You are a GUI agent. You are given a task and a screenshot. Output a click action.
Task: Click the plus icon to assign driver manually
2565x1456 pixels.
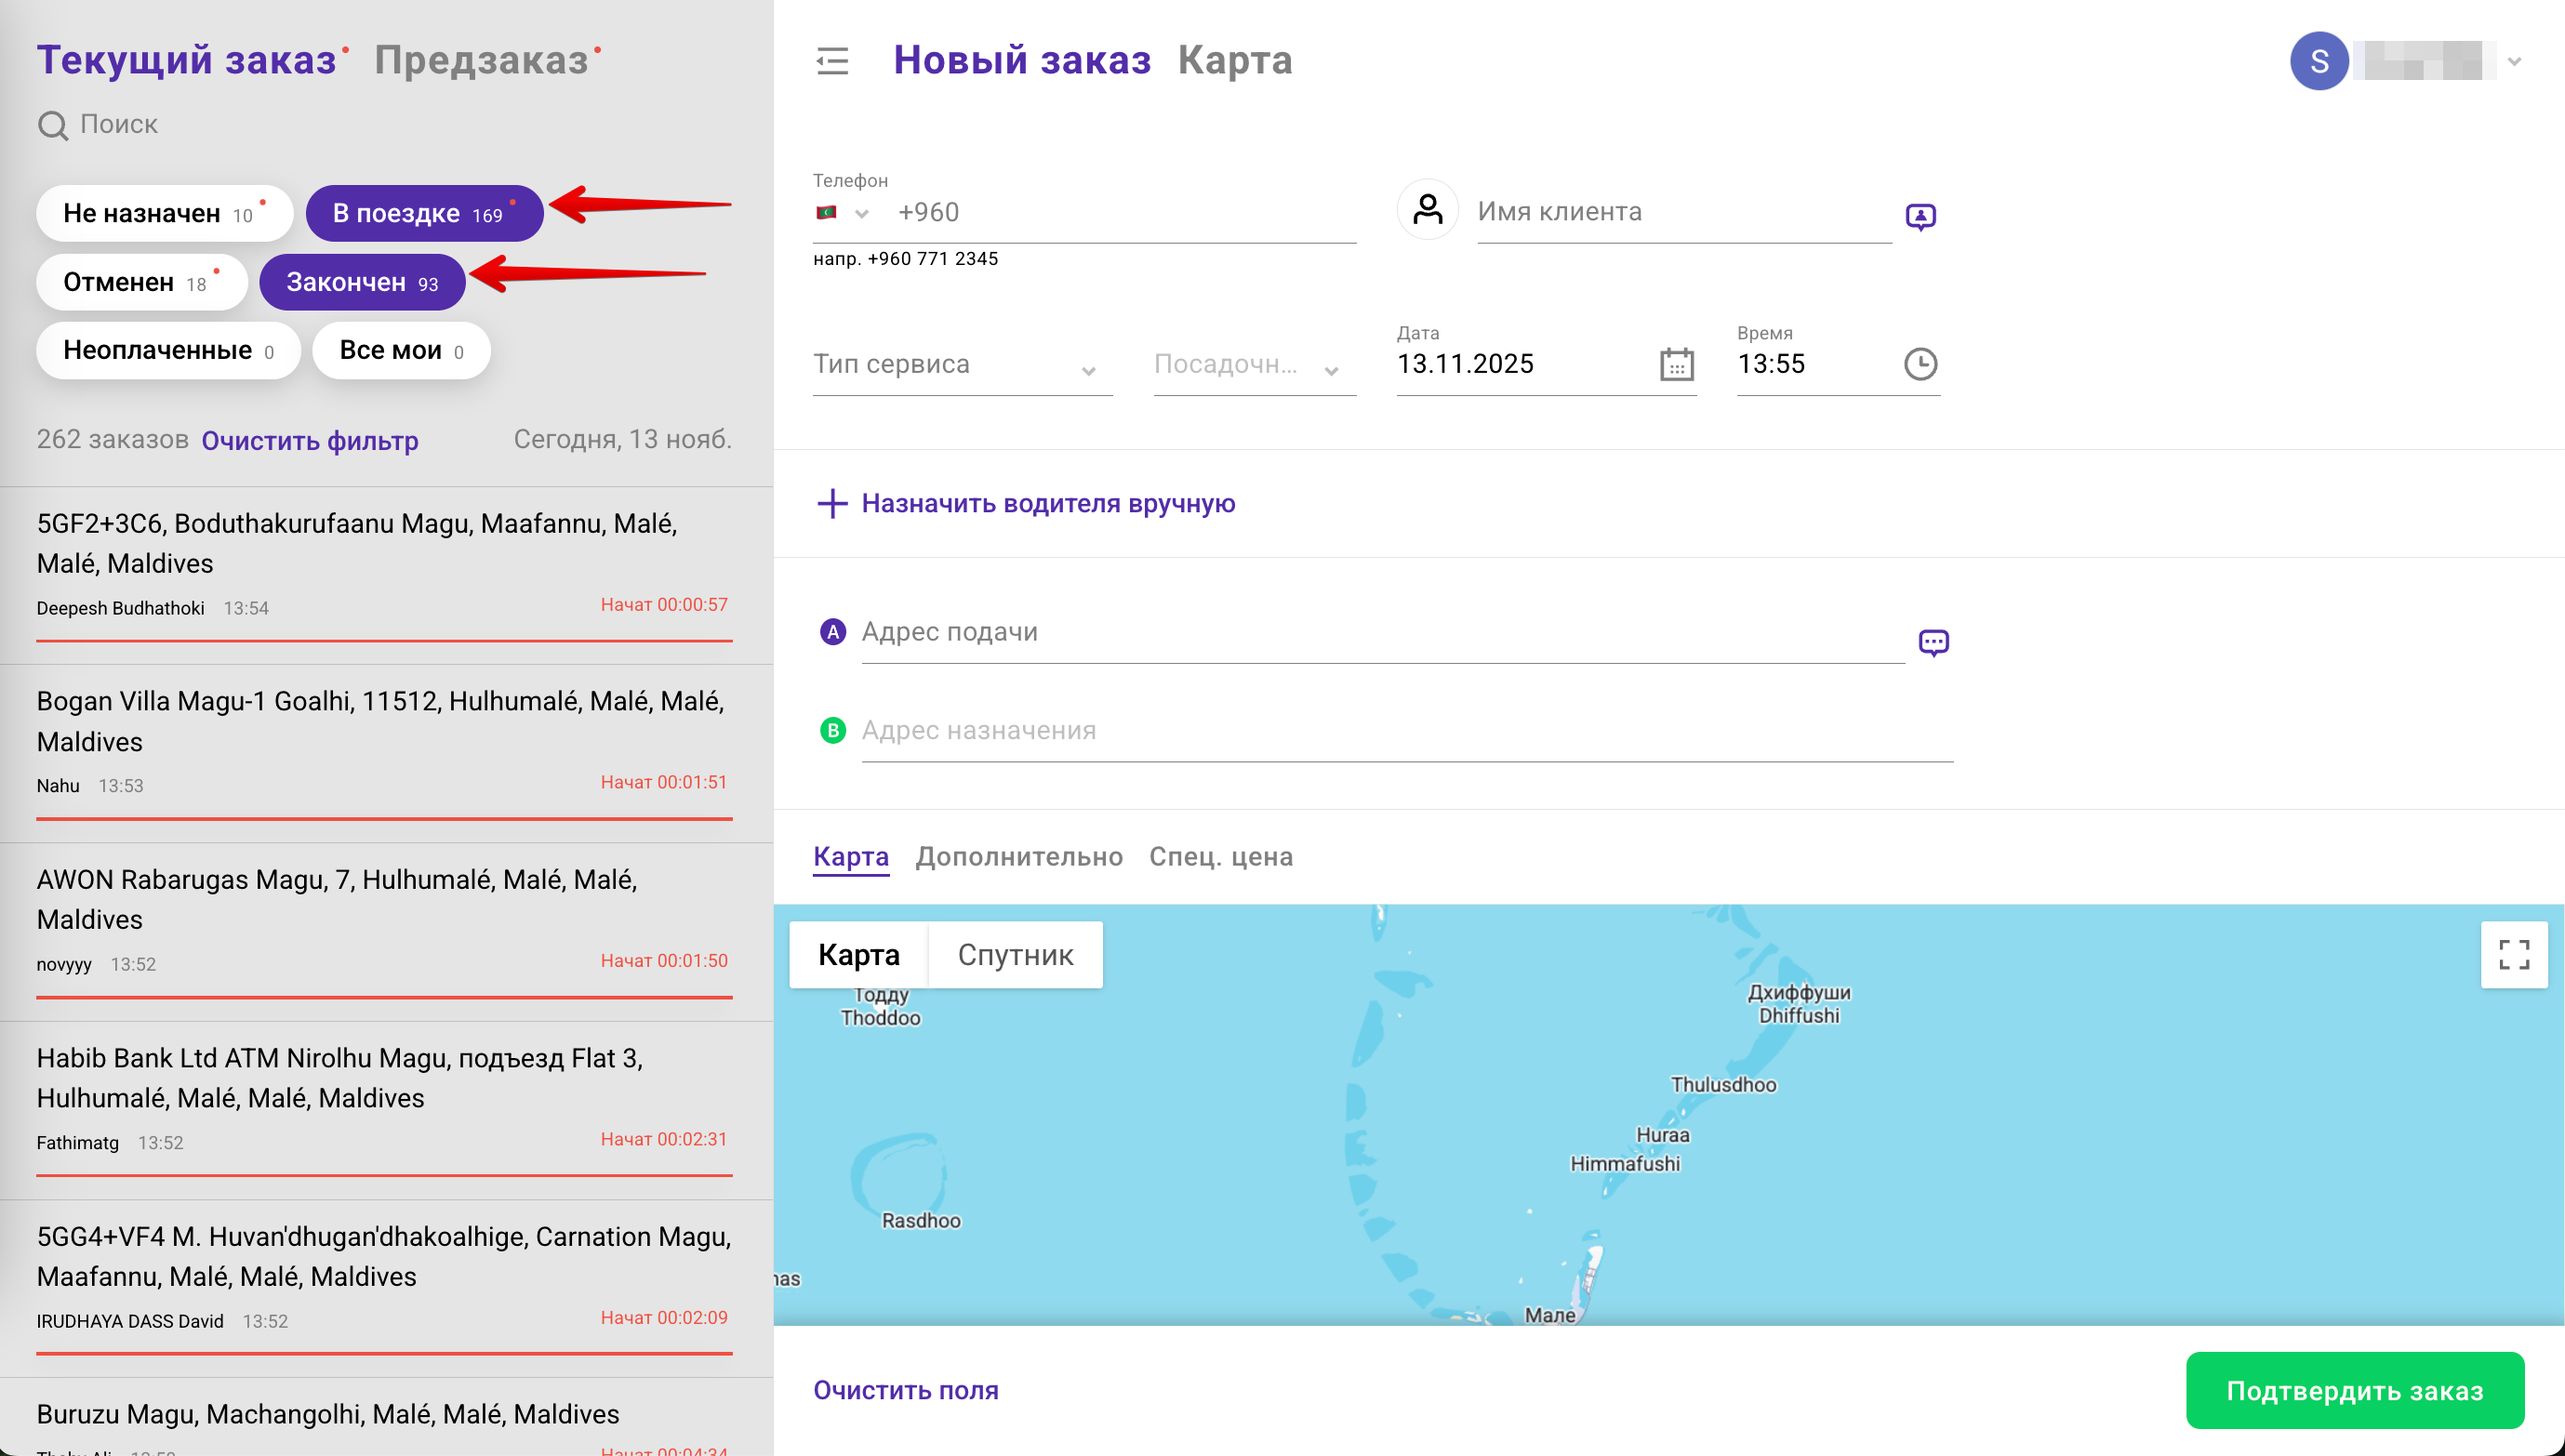click(x=832, y=503)
